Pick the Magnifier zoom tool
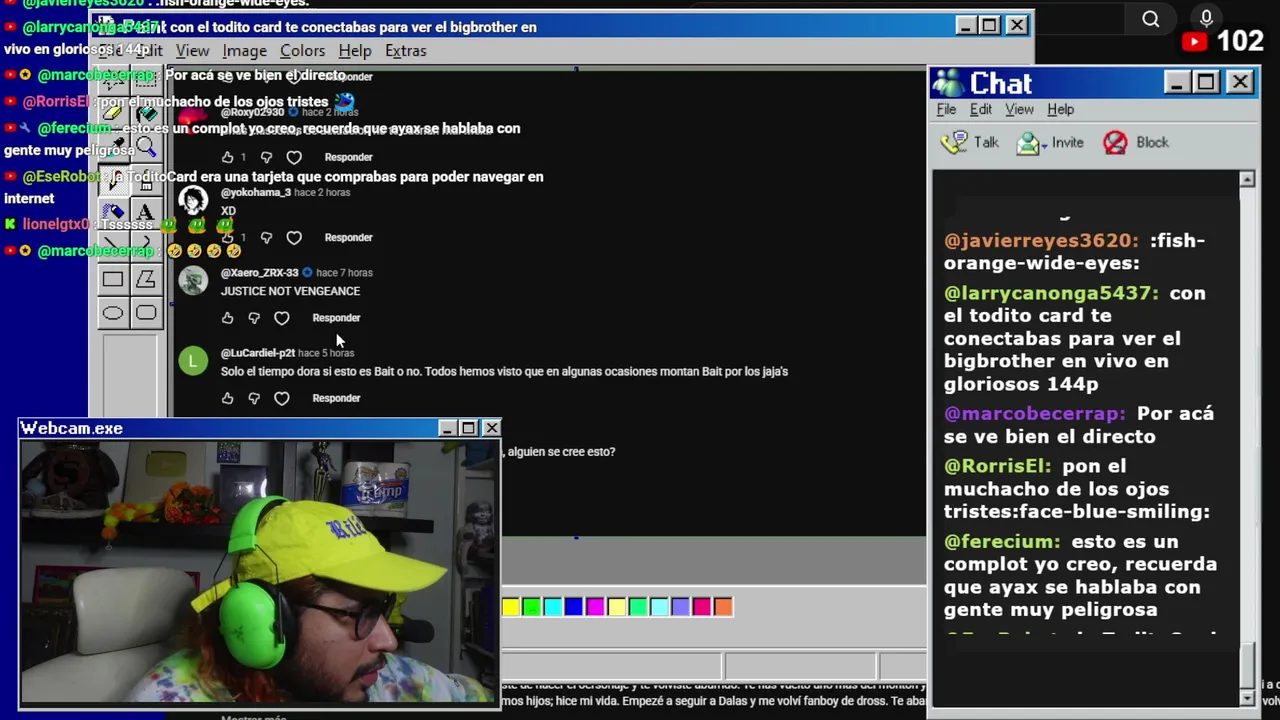Screen dimensions: 1280x720 pos(146,147)
